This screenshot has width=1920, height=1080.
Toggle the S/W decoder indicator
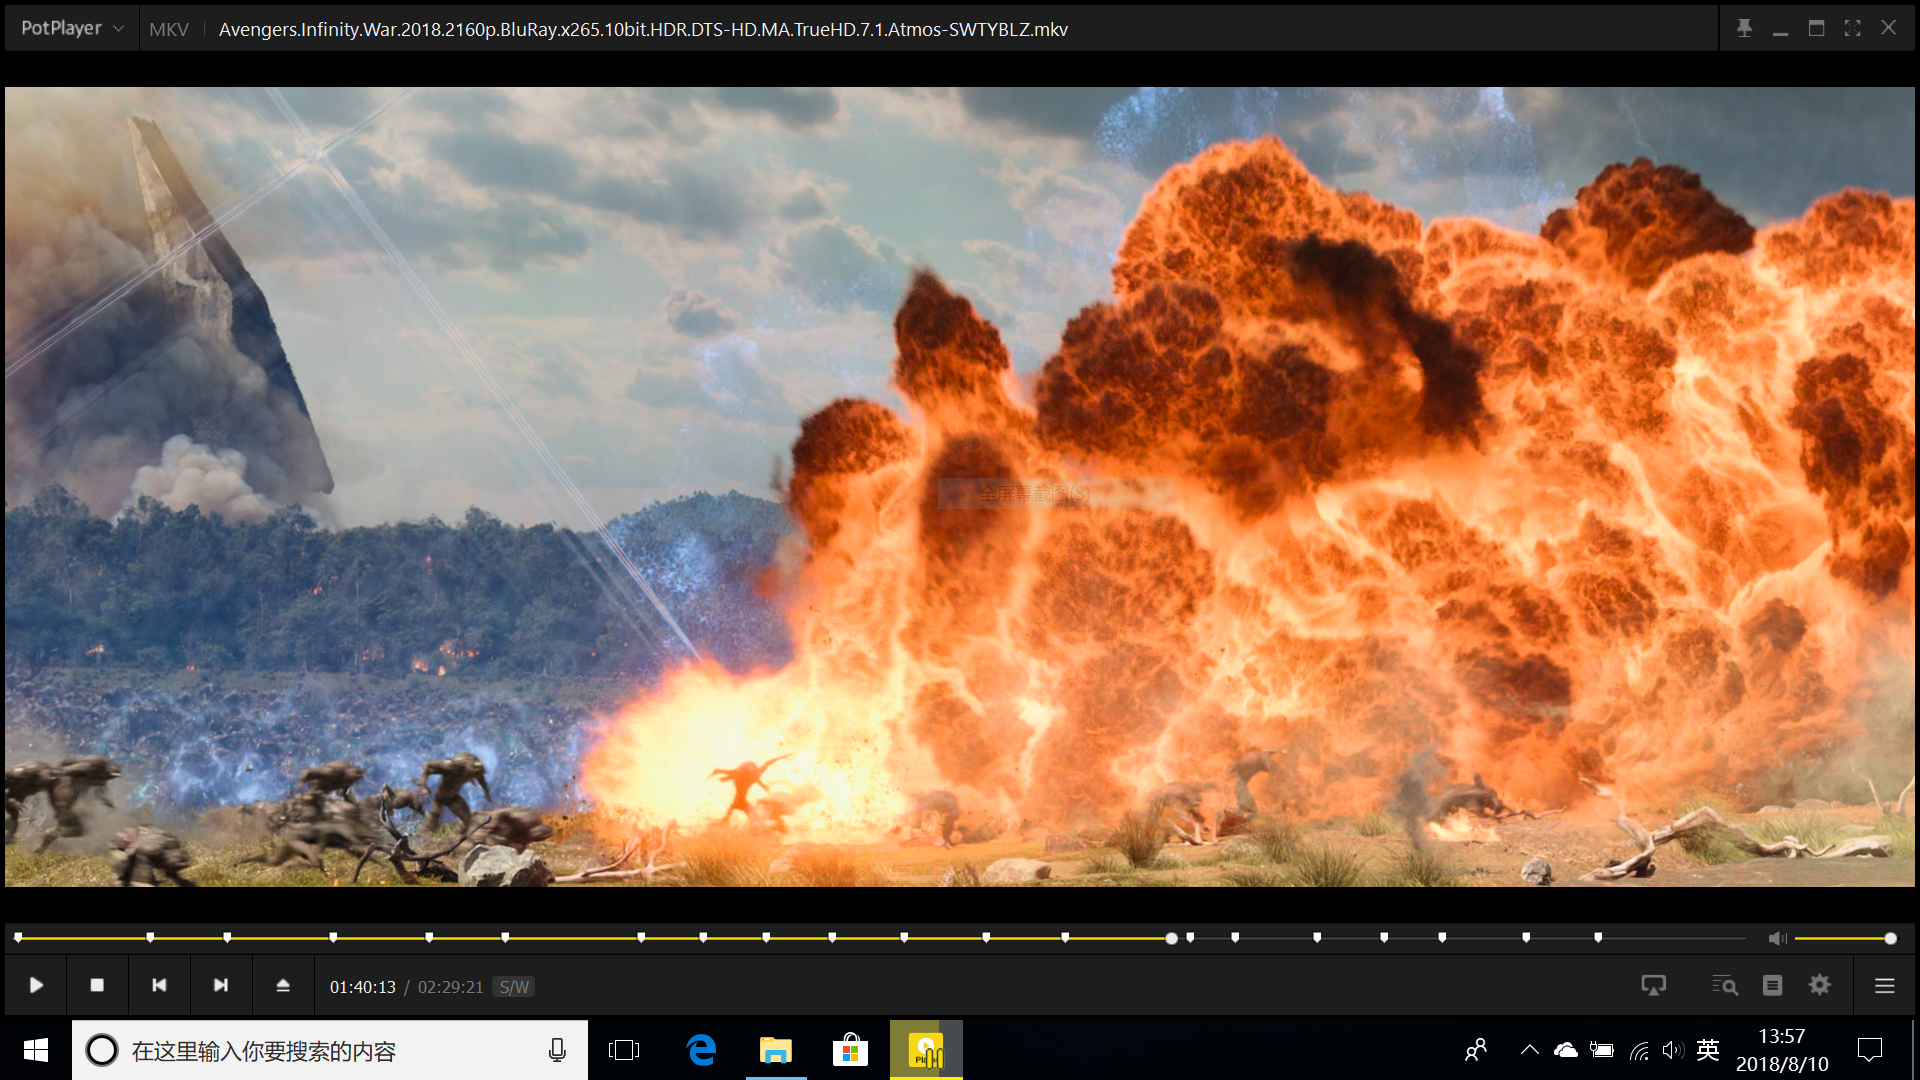click(x=514, y=987)
